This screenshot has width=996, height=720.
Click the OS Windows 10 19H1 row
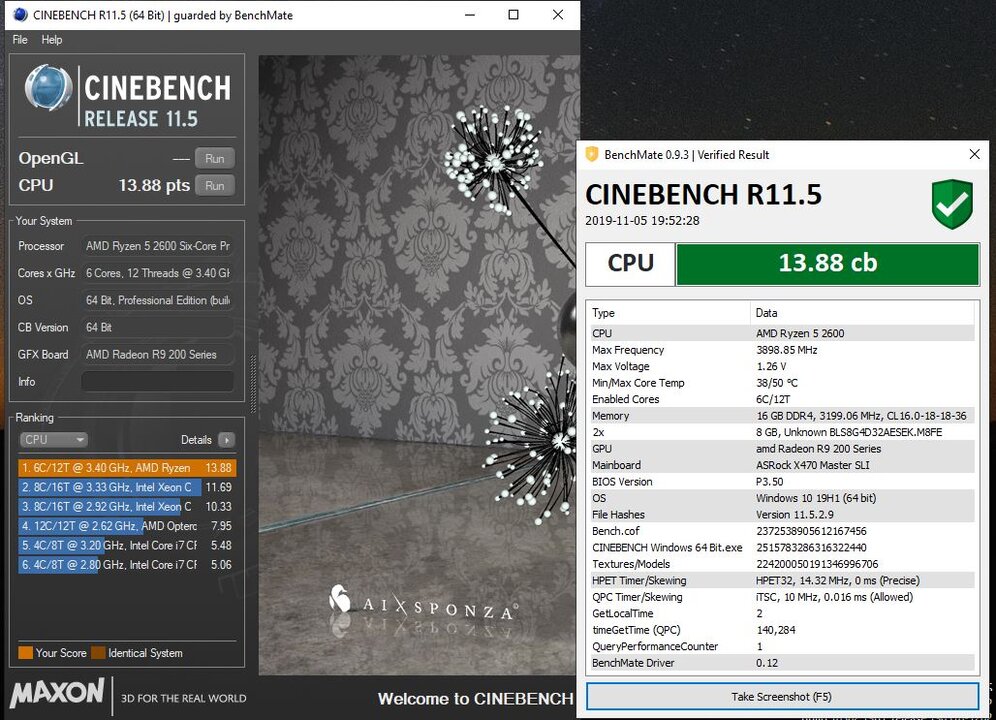[782, 498]
